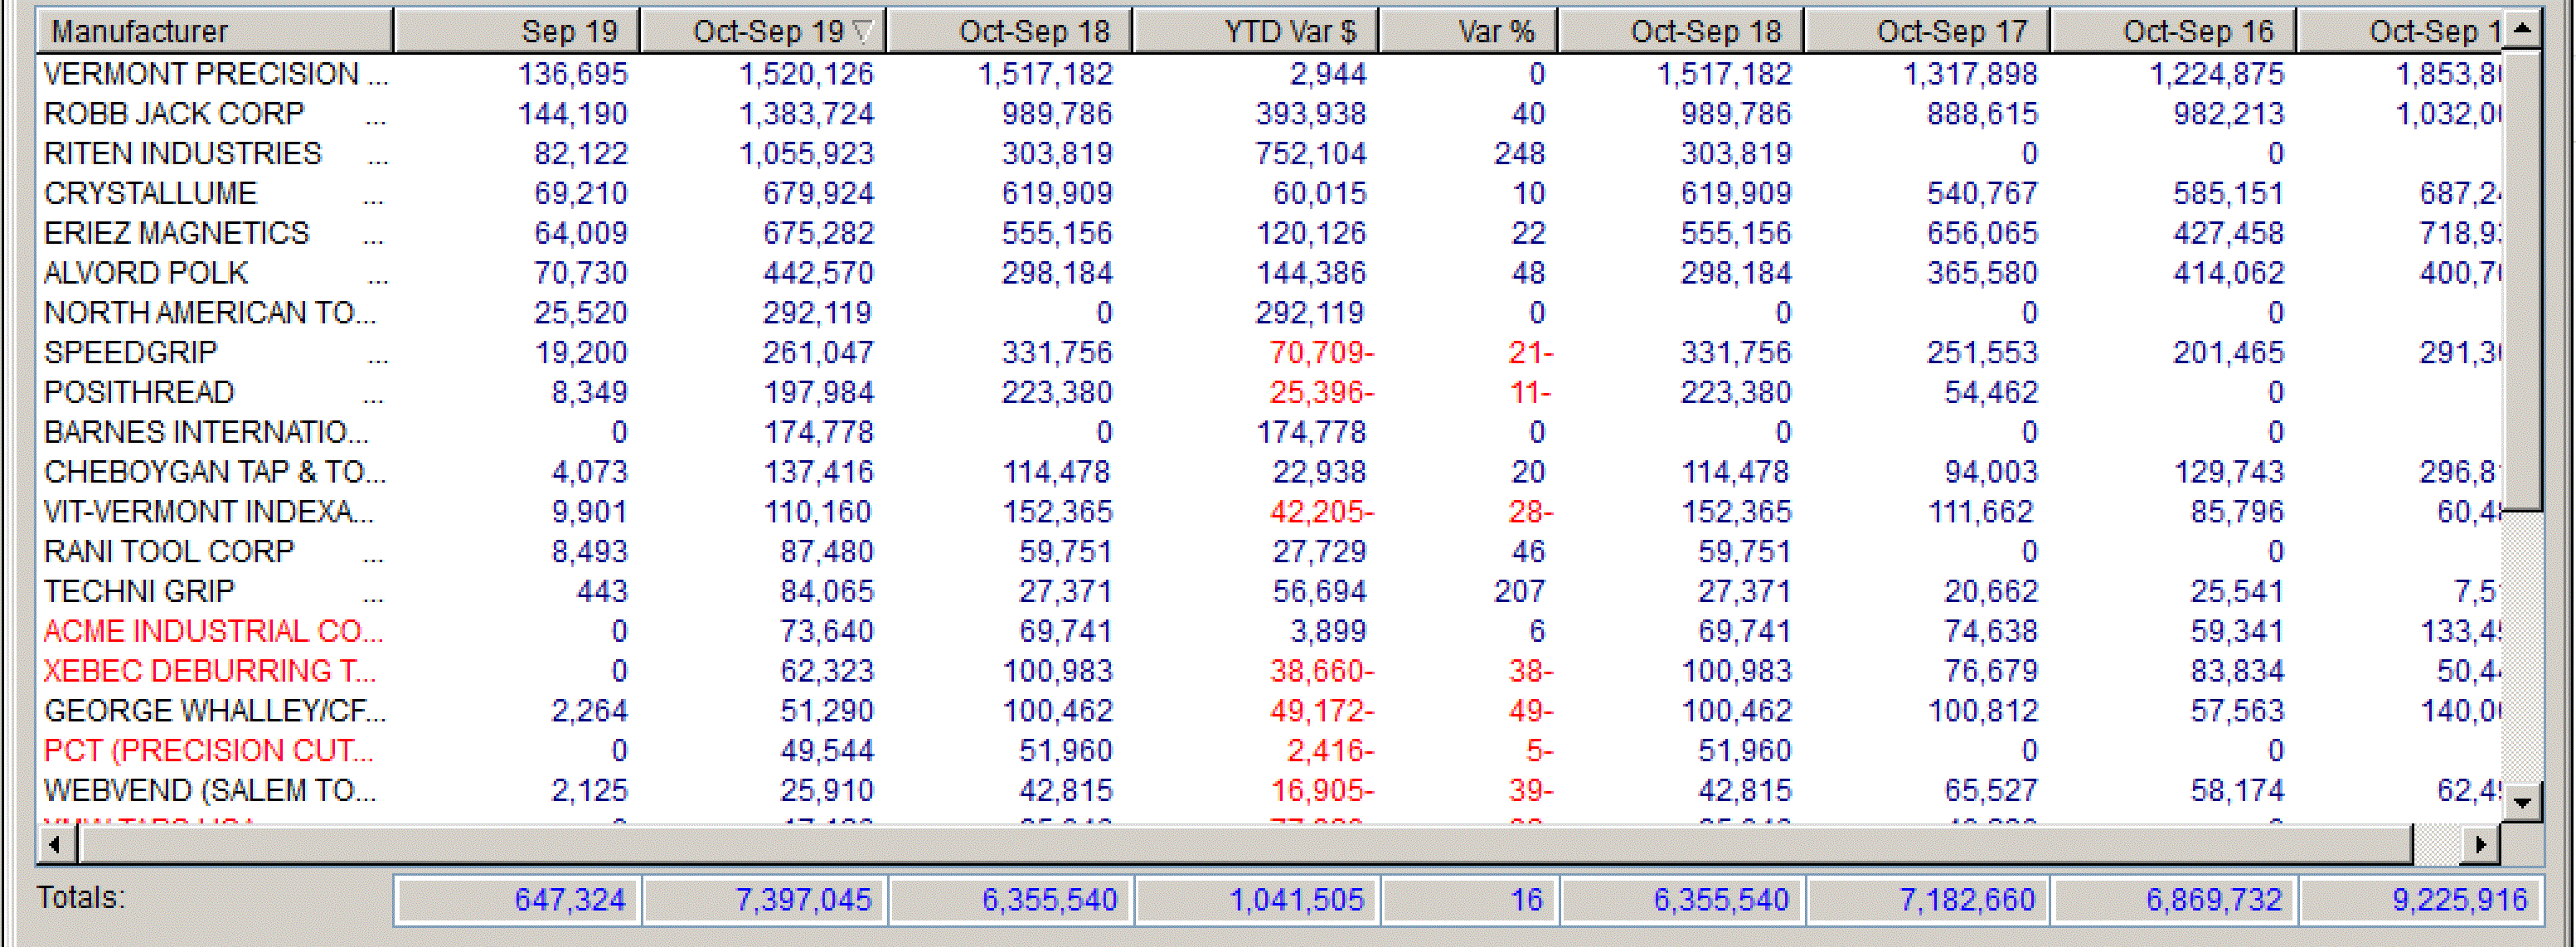Toggle the sort arrow in Oct-Sep 19 header
The width and height of the screenshot is (2576, 947).
click(864, 32)
